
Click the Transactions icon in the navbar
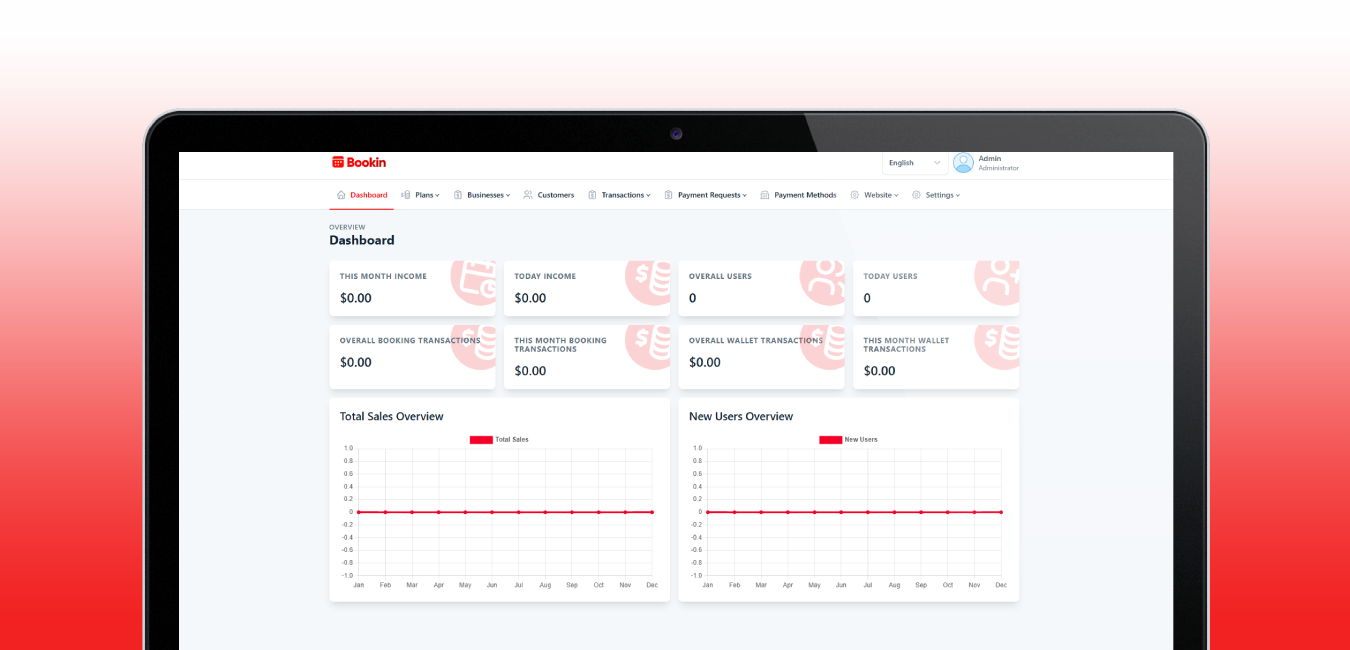point(591,195)
